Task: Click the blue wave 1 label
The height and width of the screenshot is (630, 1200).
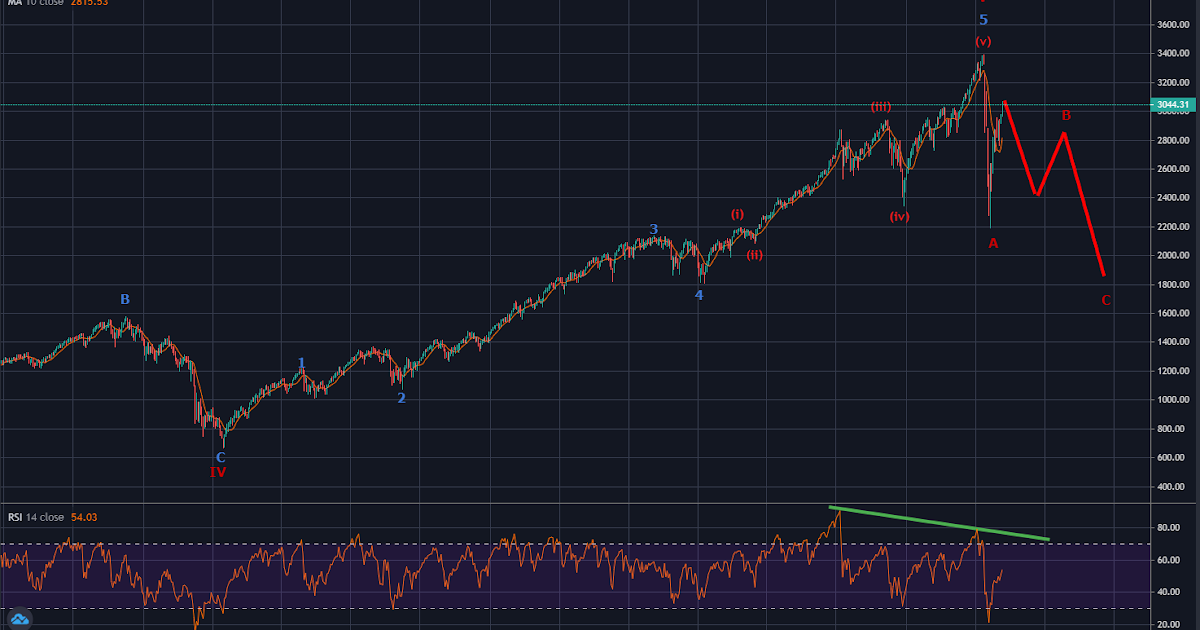Action: pyautogui.click(x=302, y=363)
